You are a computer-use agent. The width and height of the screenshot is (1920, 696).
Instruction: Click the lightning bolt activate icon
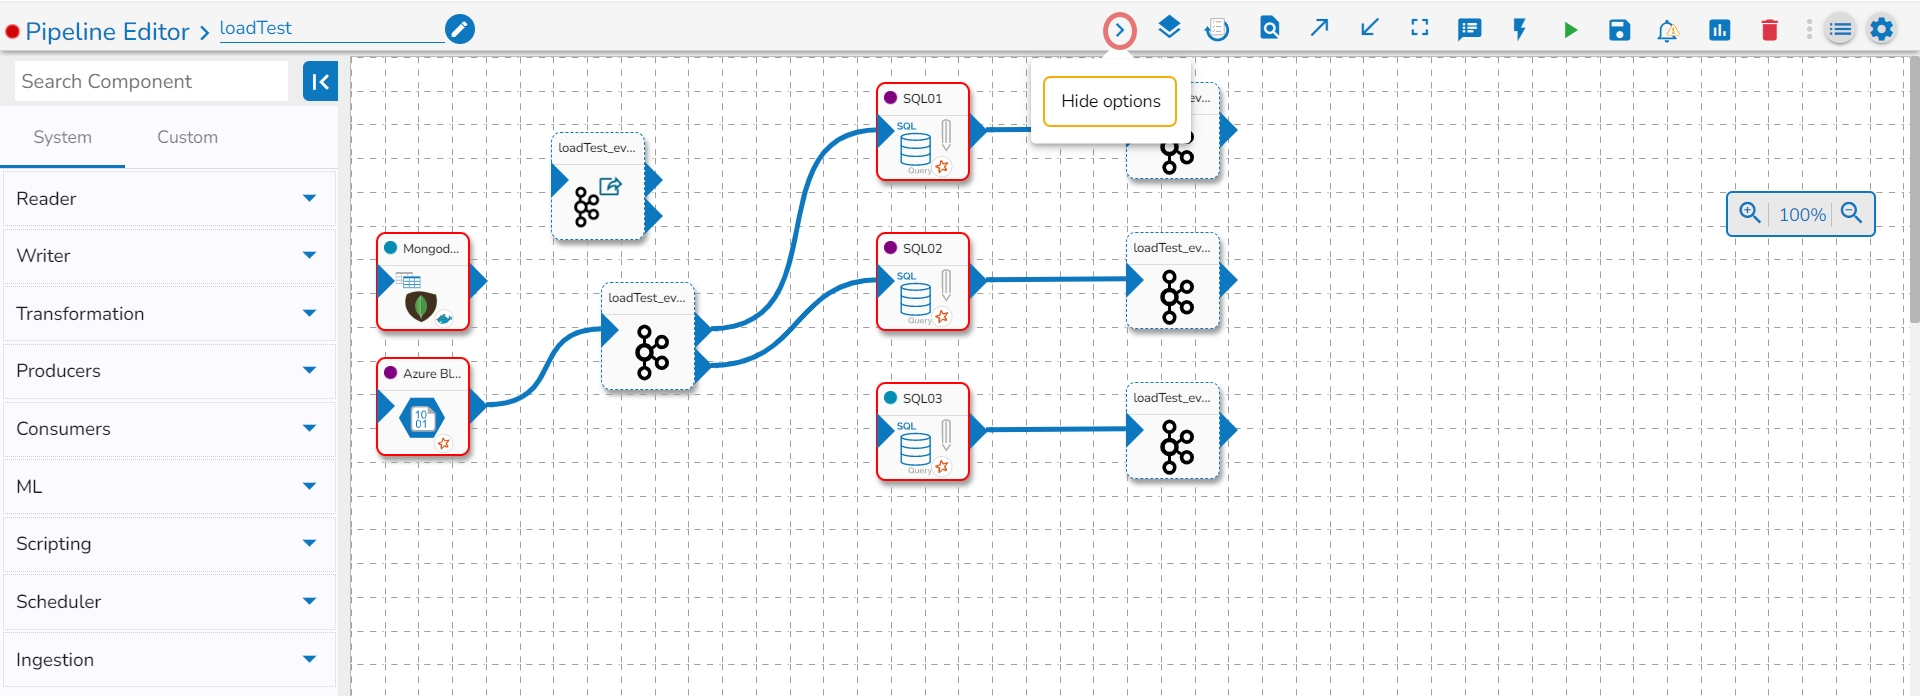1520,30
